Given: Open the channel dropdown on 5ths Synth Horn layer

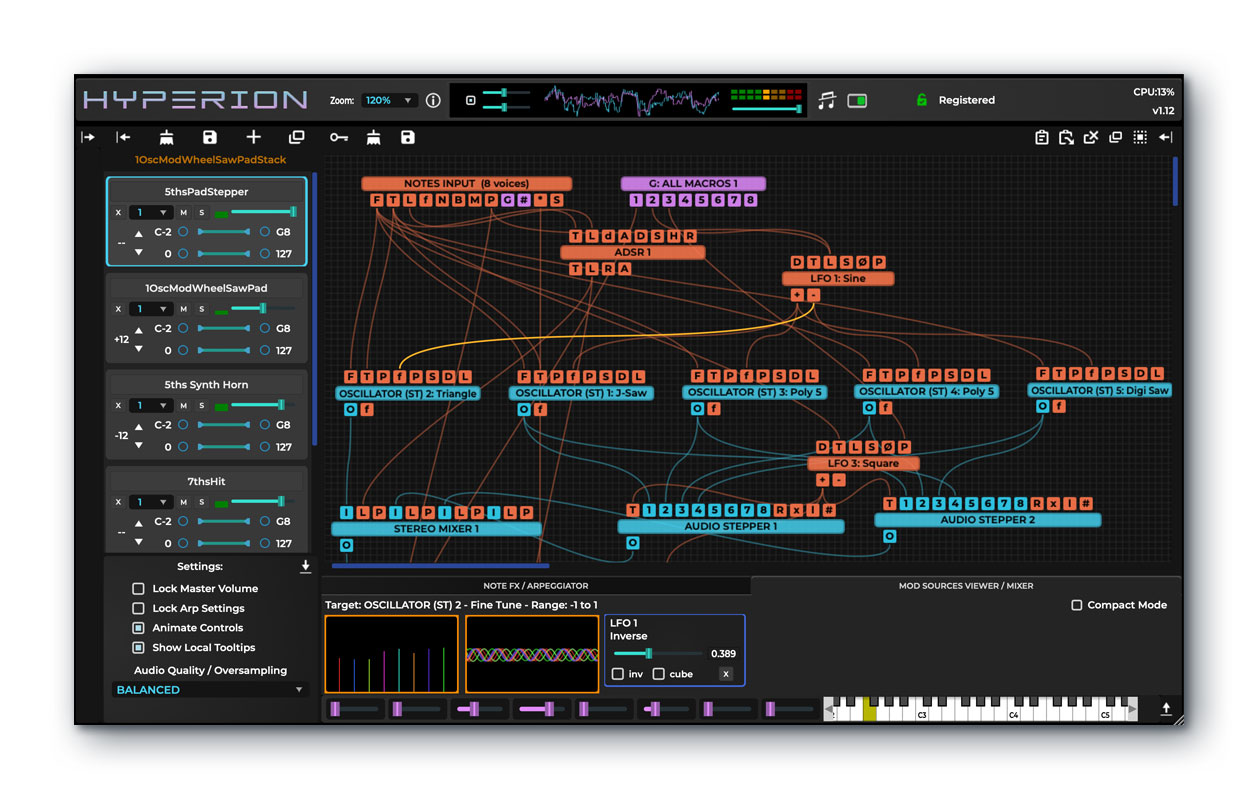Looking at the screenshot, I should point(151,405).
